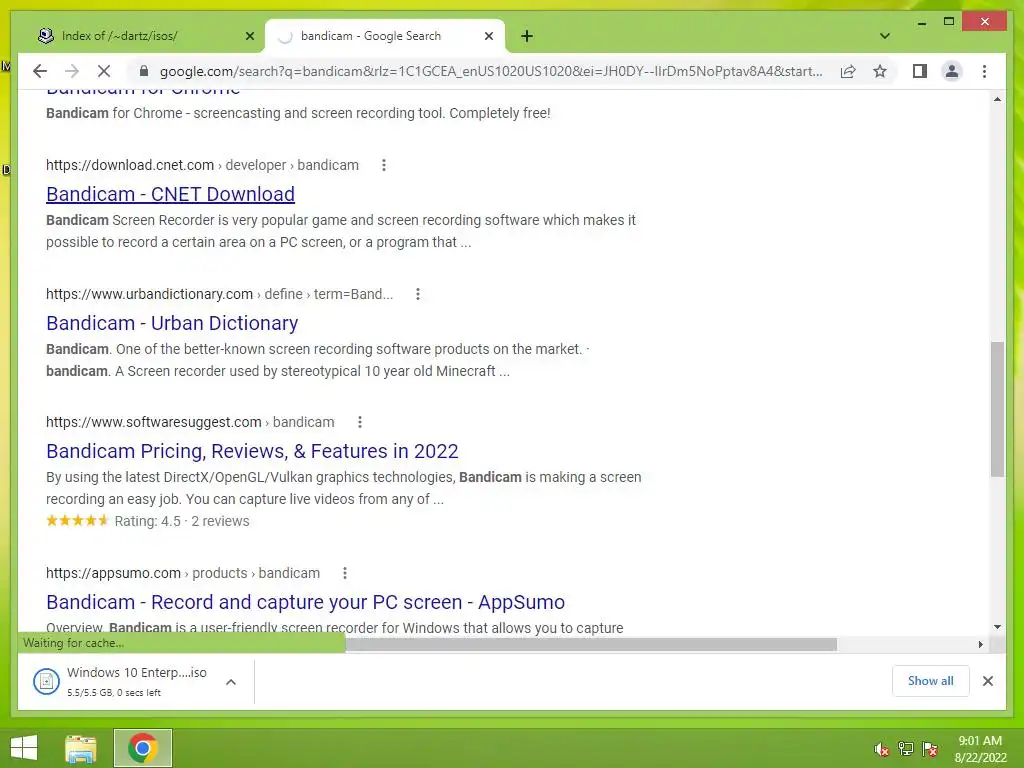Viewport: 1024px width, 768px height.
Task: Expand the tab search dropdown
Action: click(885, 36)
